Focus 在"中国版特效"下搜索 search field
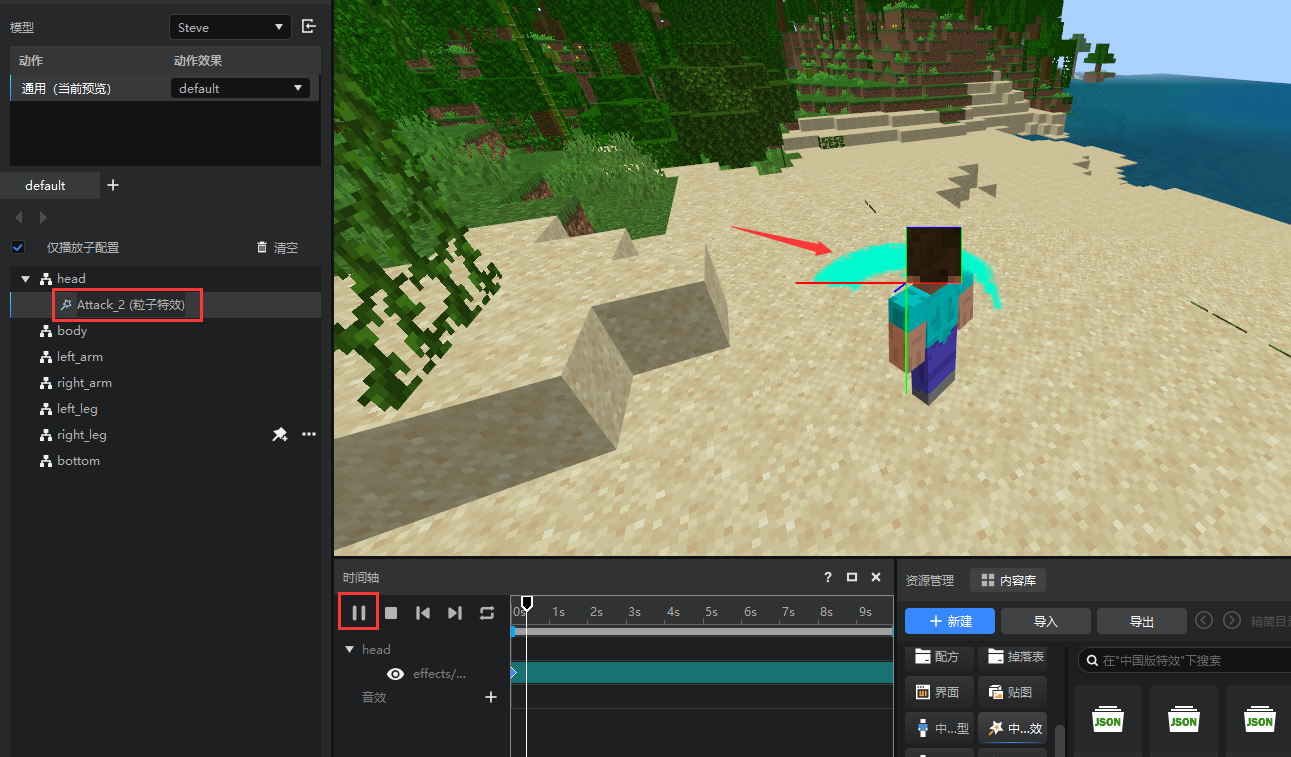 (x=1185, y=660)
